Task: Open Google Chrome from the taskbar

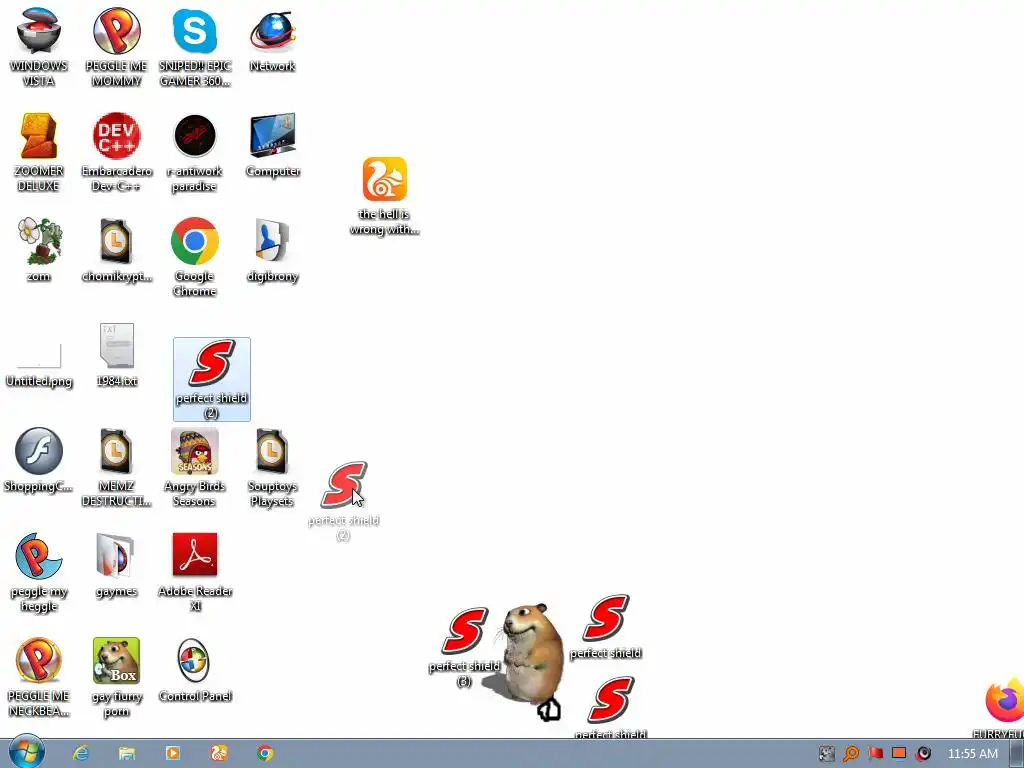Action: click(x=265, y=754)
